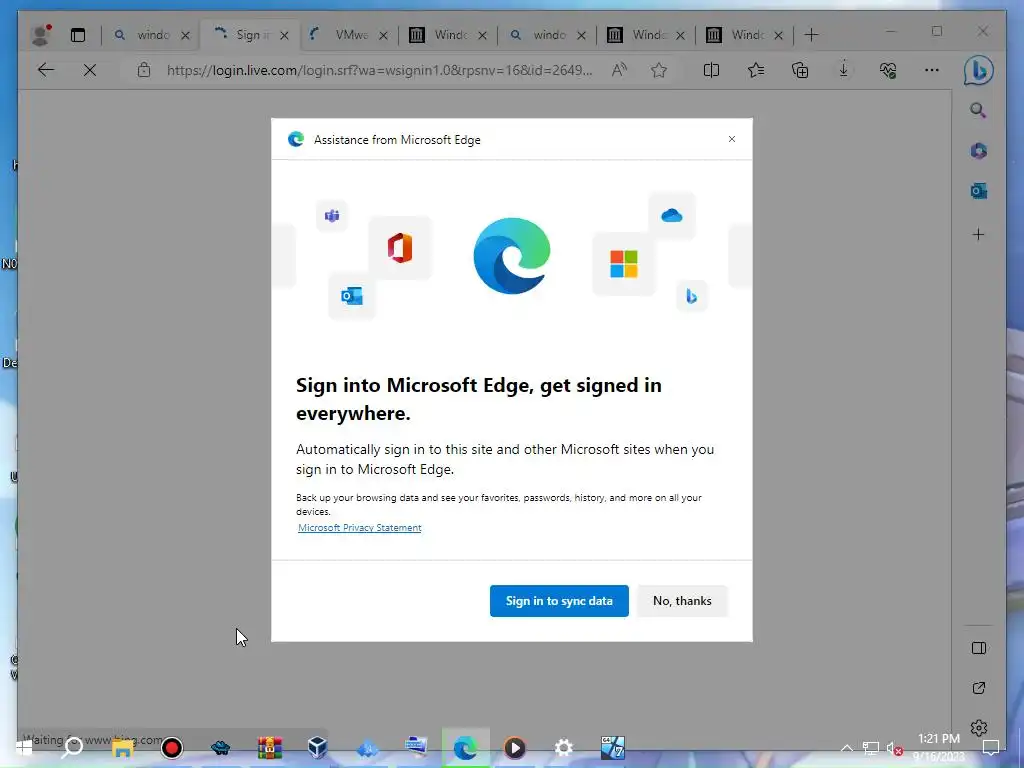Screen dimensions: 1024x768
Task: Click the 'No, thanks' button
Action: click(682, 601)
